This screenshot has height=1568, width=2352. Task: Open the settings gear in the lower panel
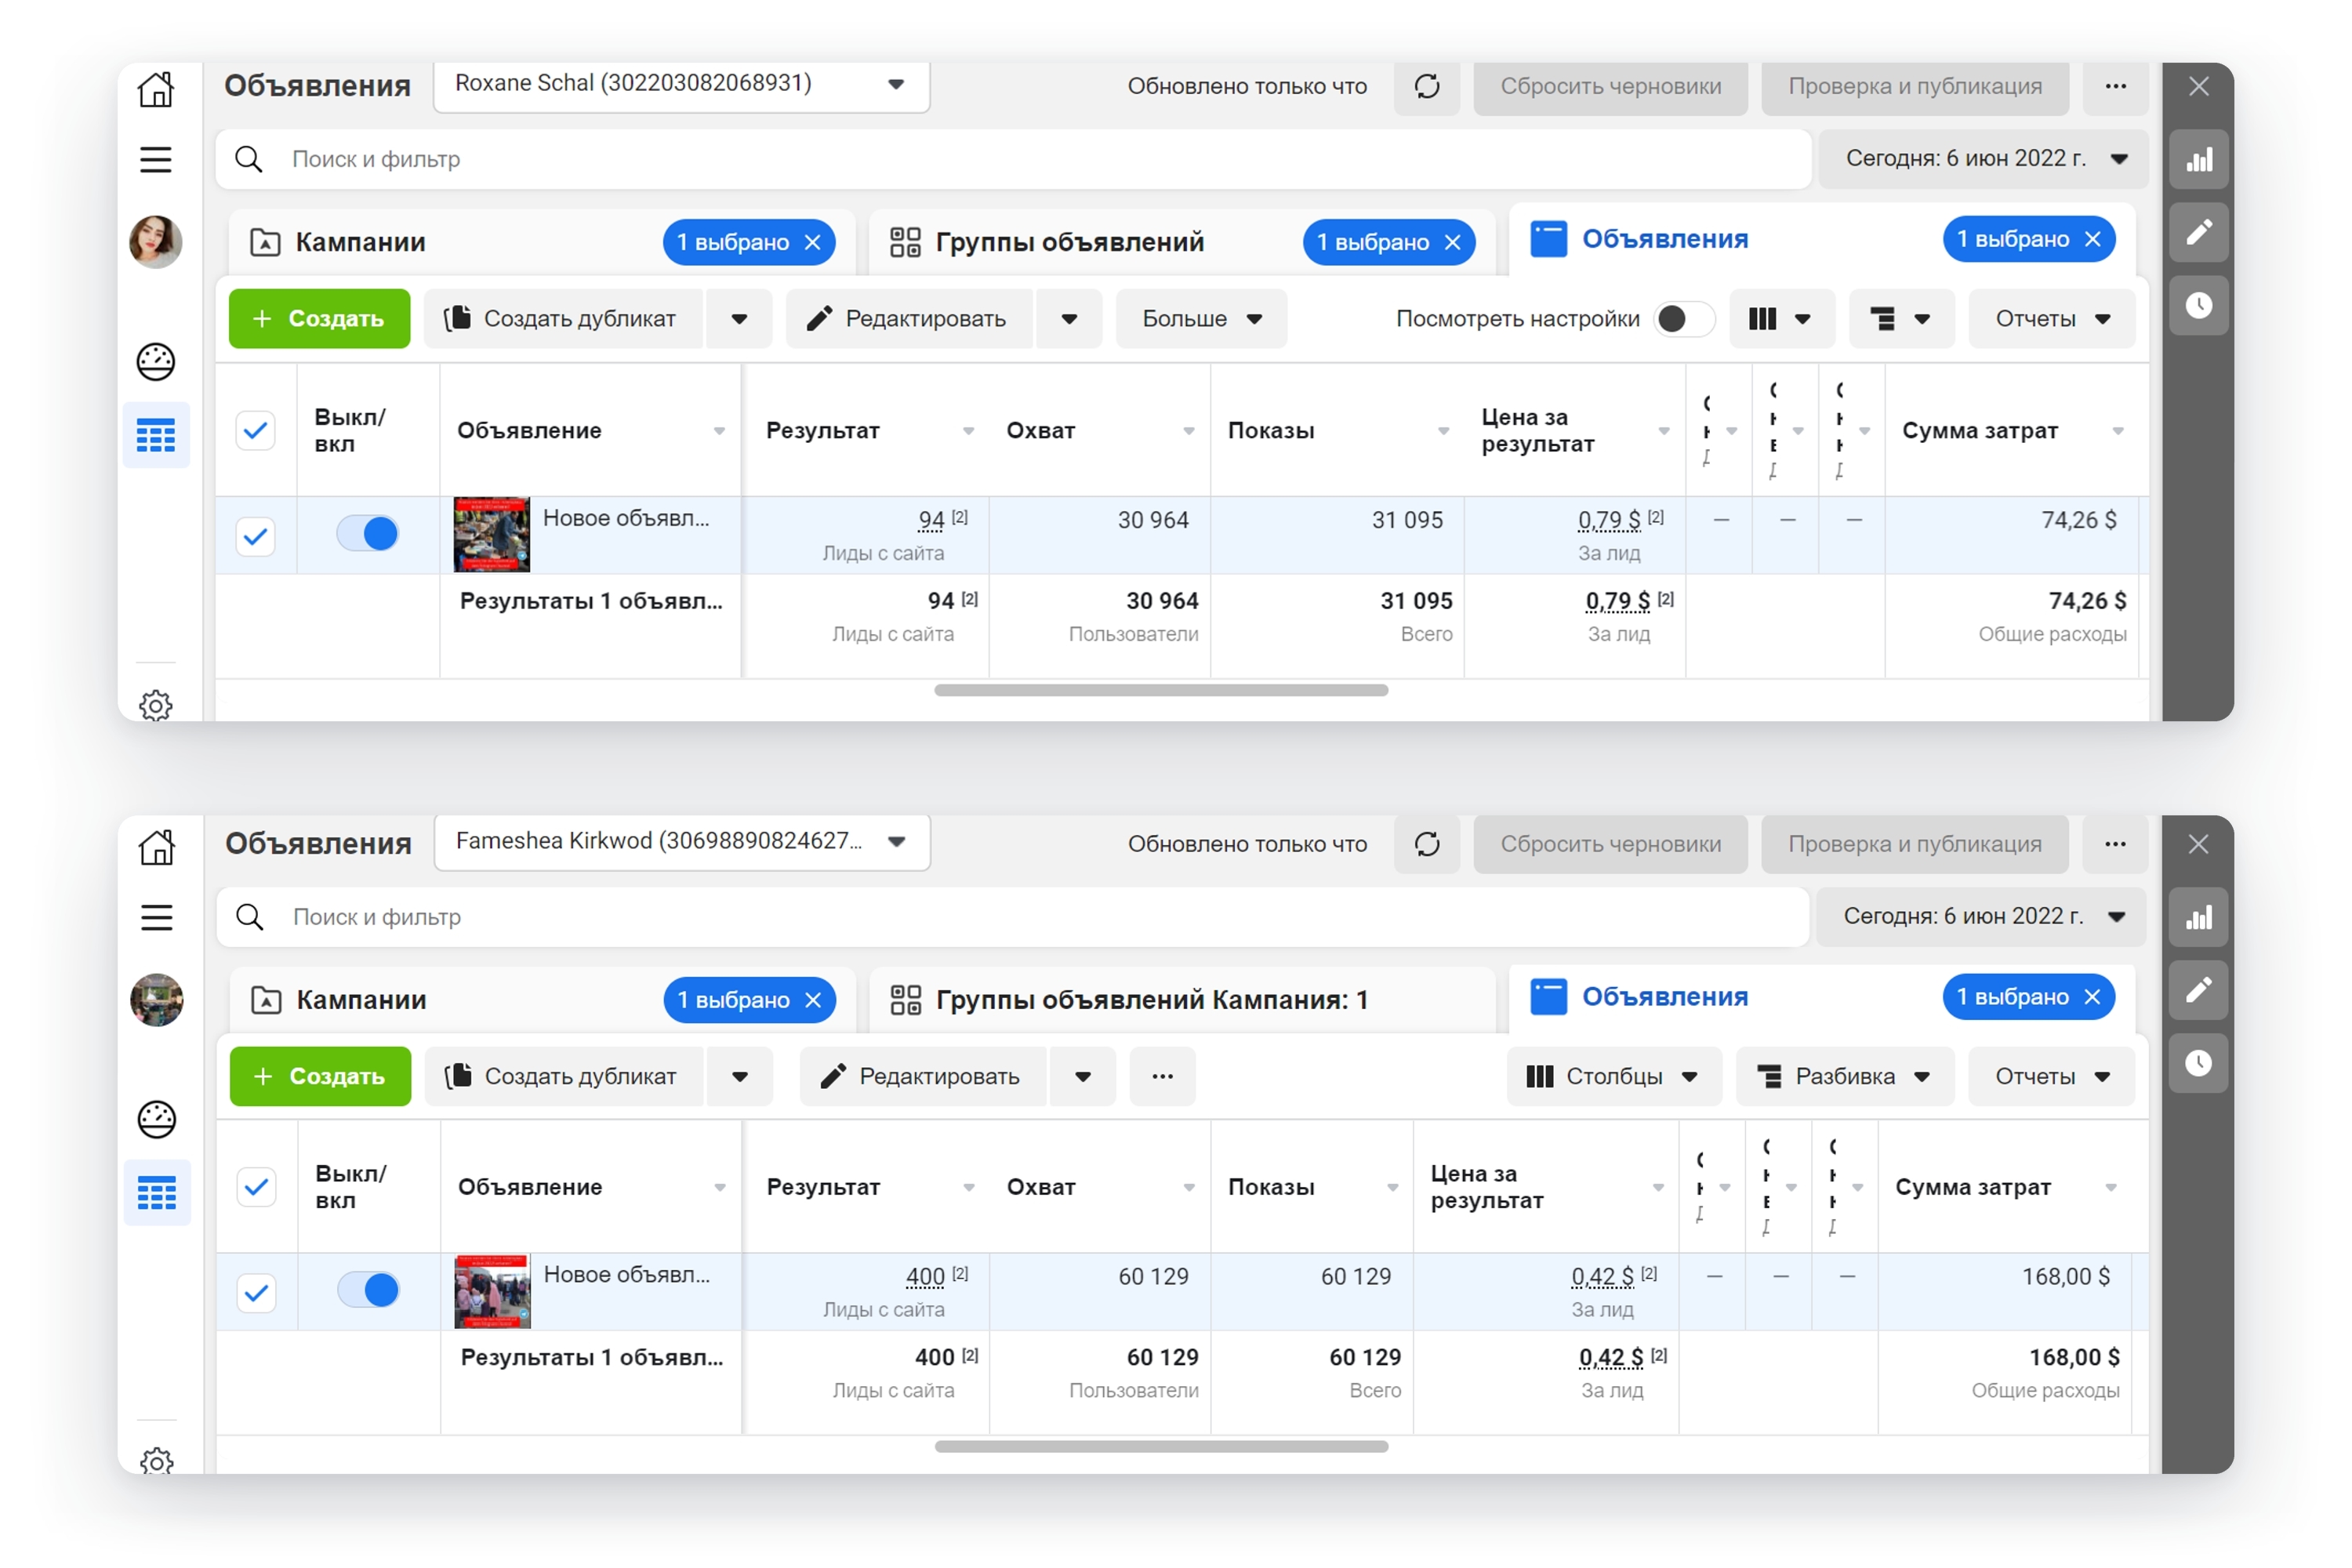[x=156, y=1462]
